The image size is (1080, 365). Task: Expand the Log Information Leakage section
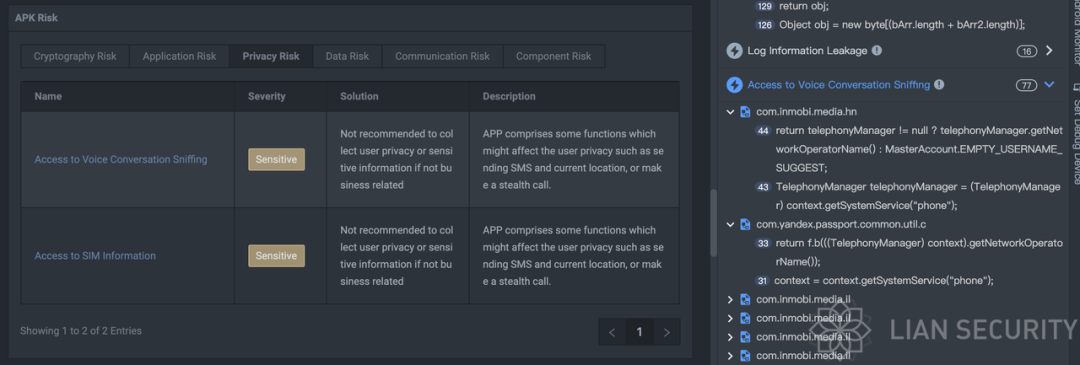pyautogui.click(x=1049, y=51)
